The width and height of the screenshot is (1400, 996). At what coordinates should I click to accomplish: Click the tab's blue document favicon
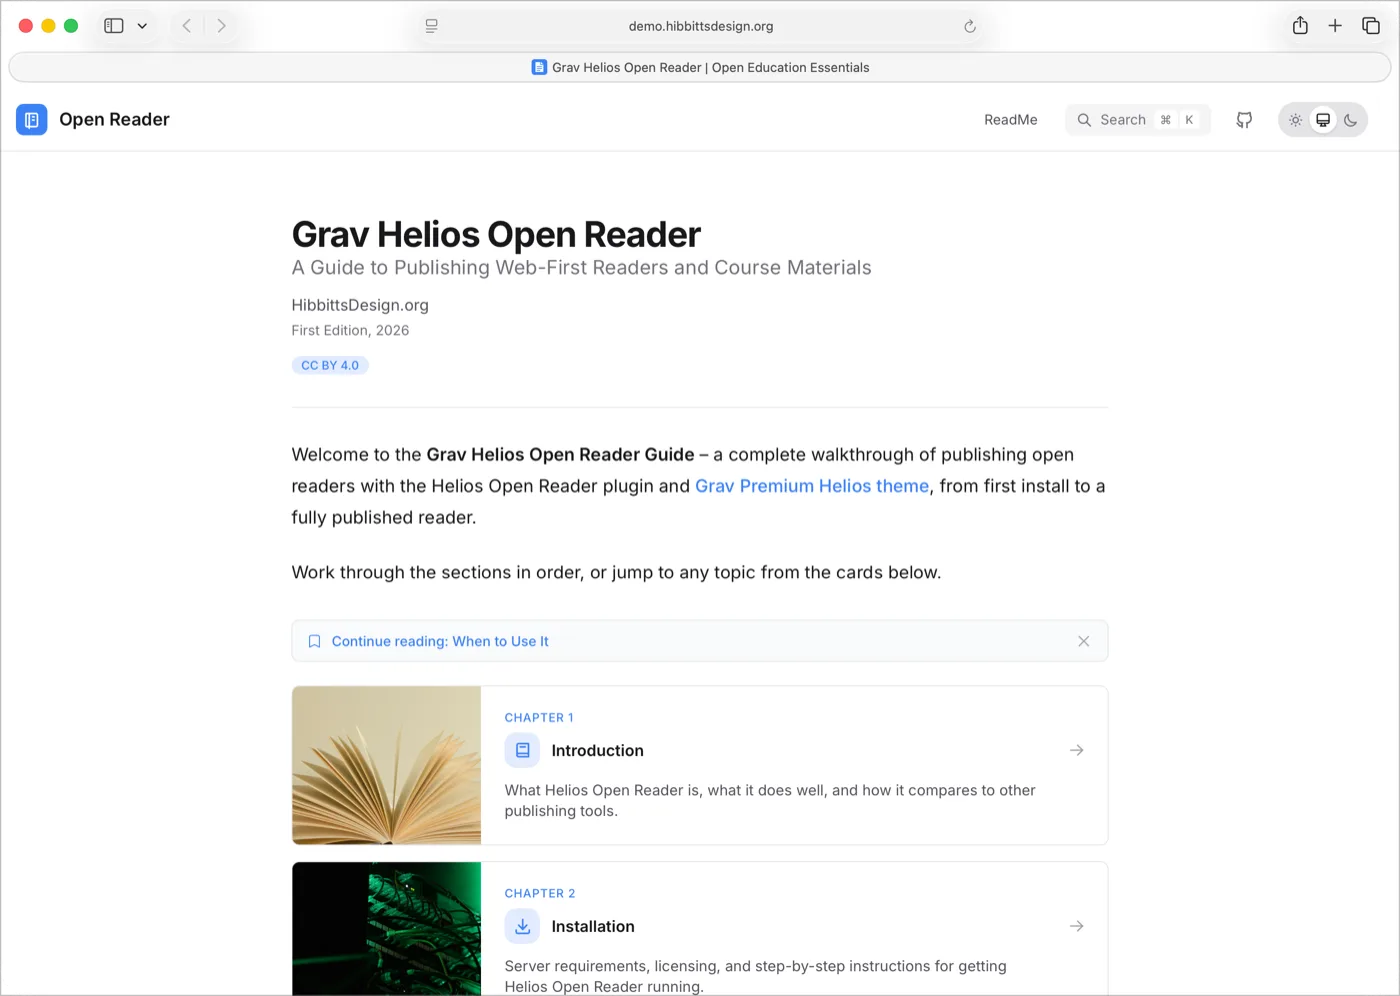pyautogui.click(x=539, y=67)
